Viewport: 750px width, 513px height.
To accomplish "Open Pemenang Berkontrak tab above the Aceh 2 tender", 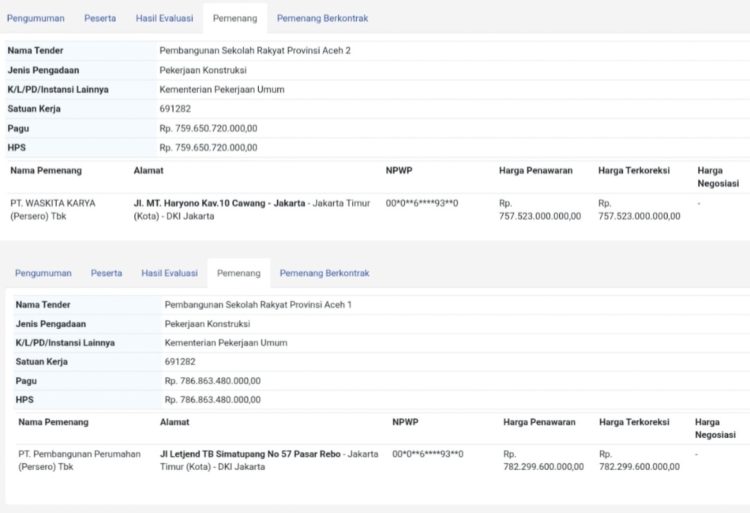I will pos(321,18).
